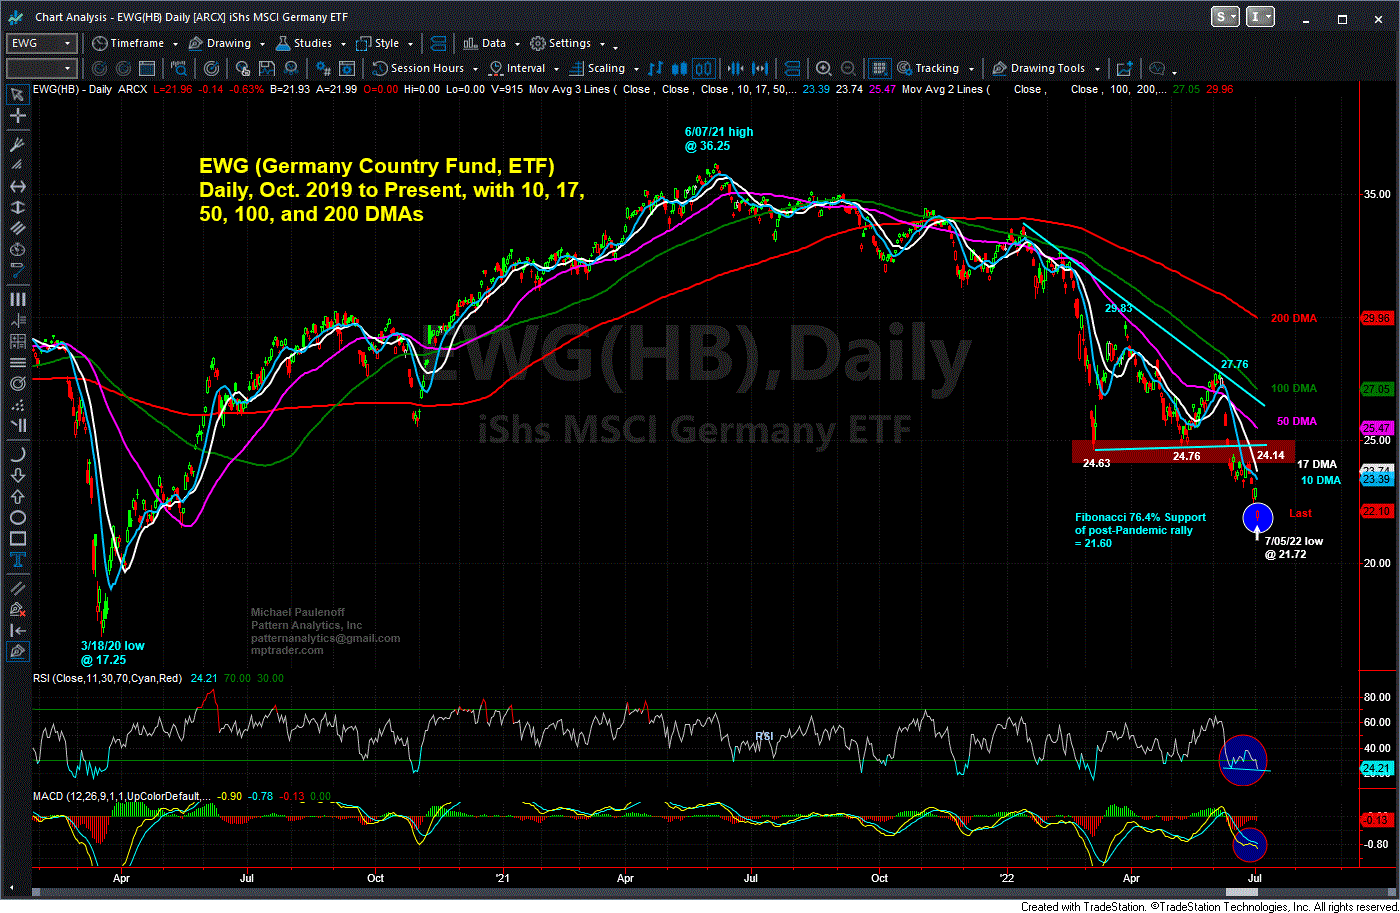Select the text T drawing tool

coord(17,561)
